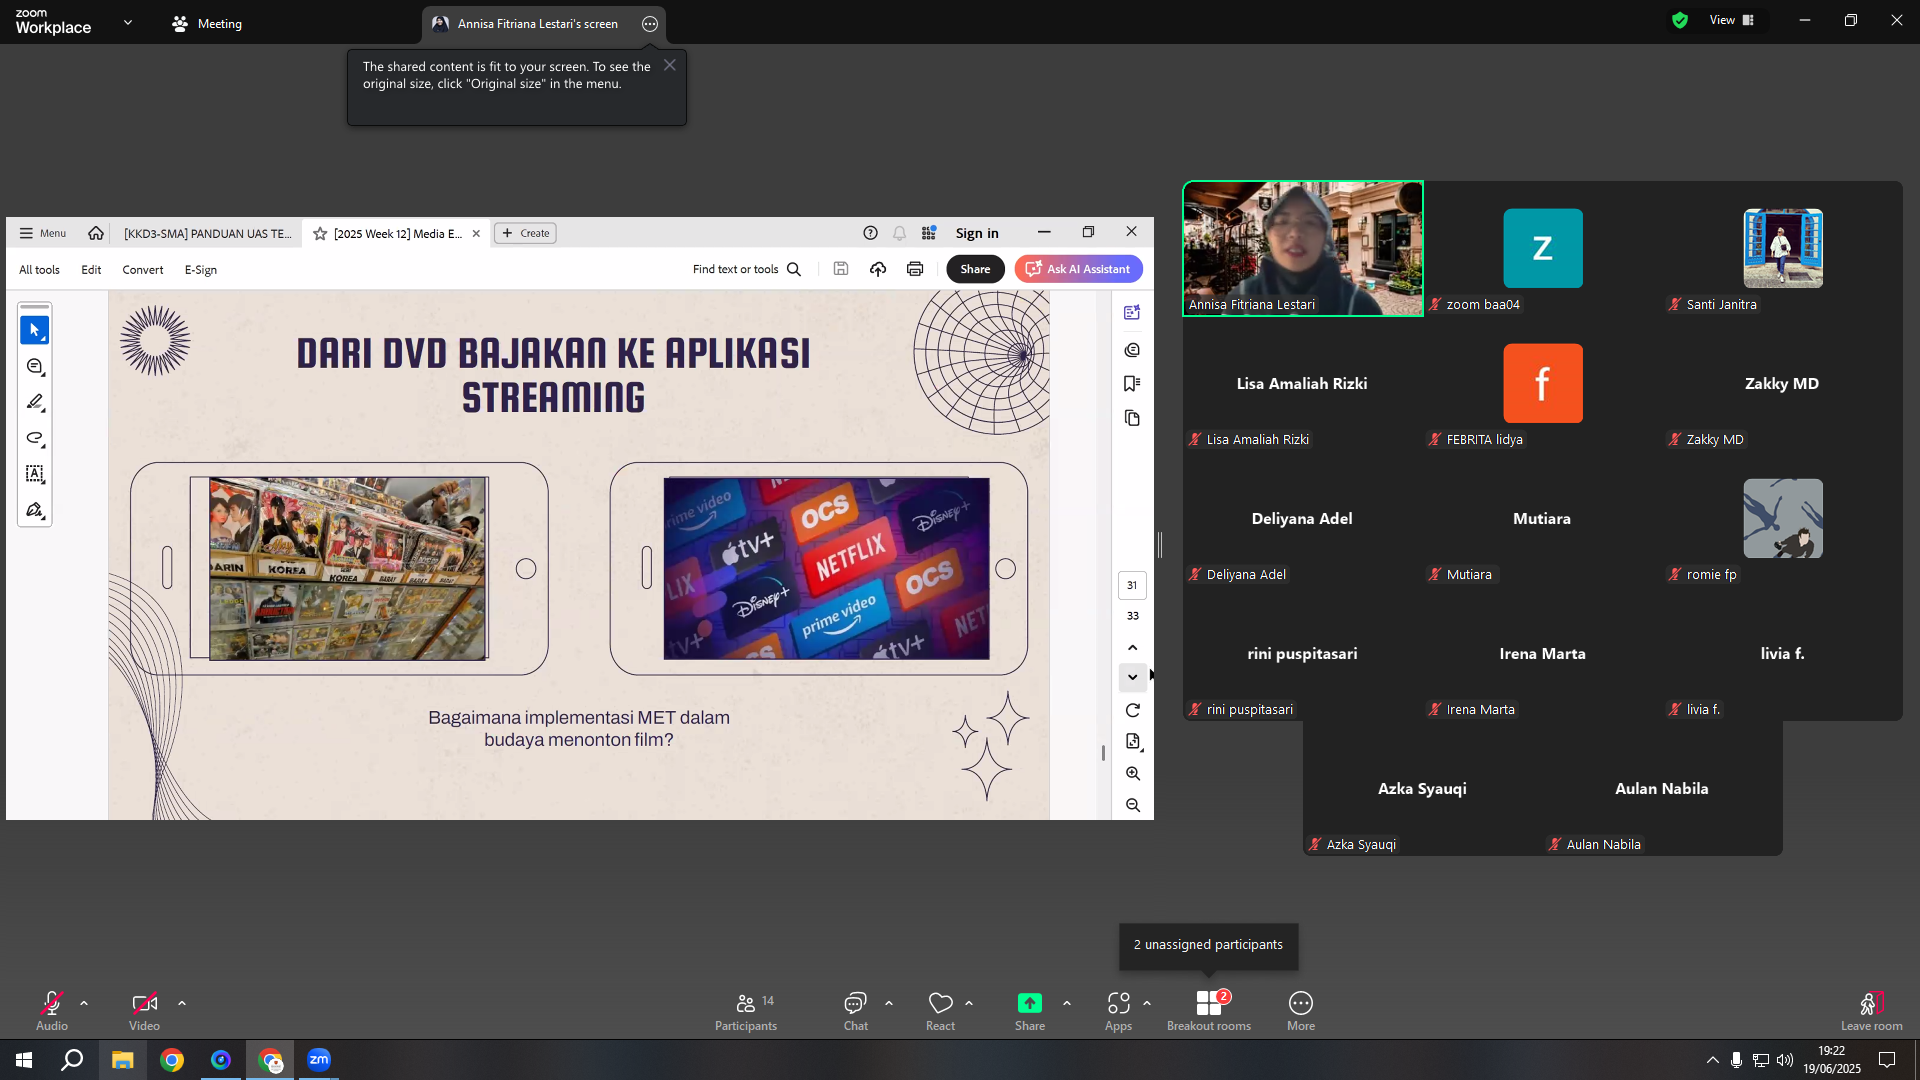Open File Explorer from taskbar

click(122, 1060)
